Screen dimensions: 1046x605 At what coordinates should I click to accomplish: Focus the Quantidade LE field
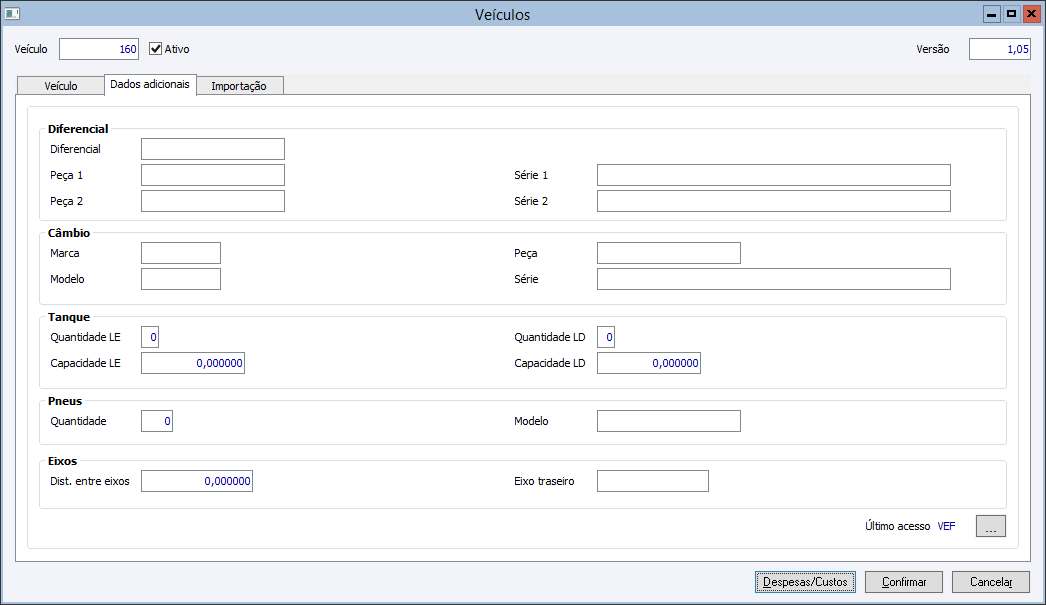click(x=150, y=337)
